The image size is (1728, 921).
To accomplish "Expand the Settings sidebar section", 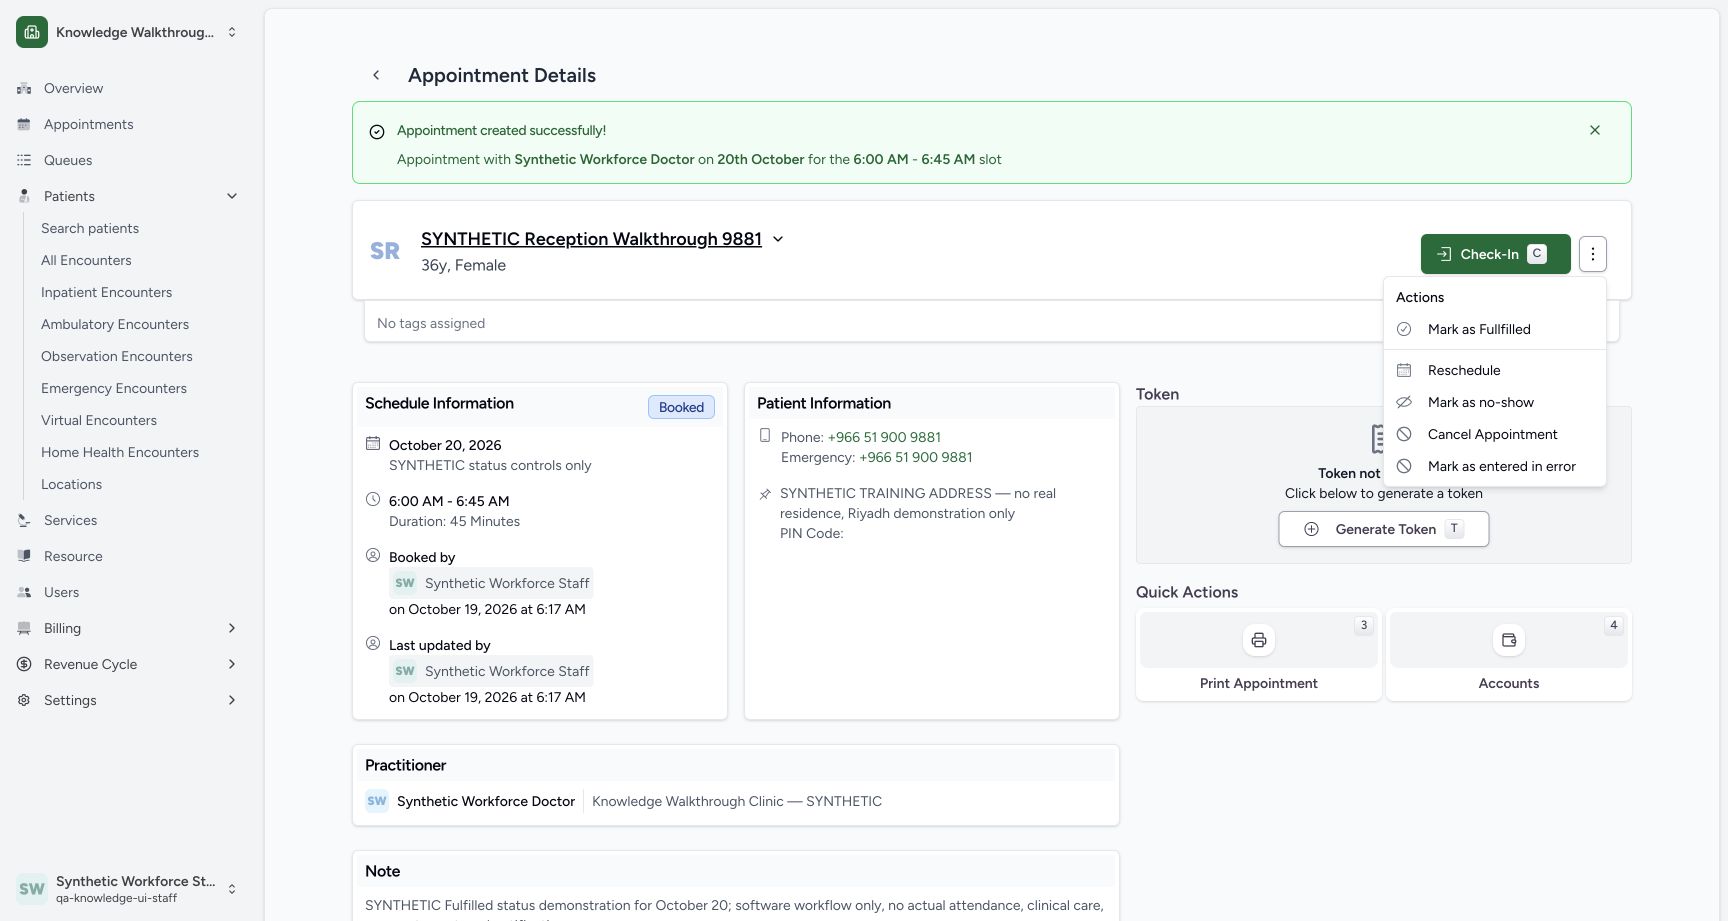I will pos(232,700).
